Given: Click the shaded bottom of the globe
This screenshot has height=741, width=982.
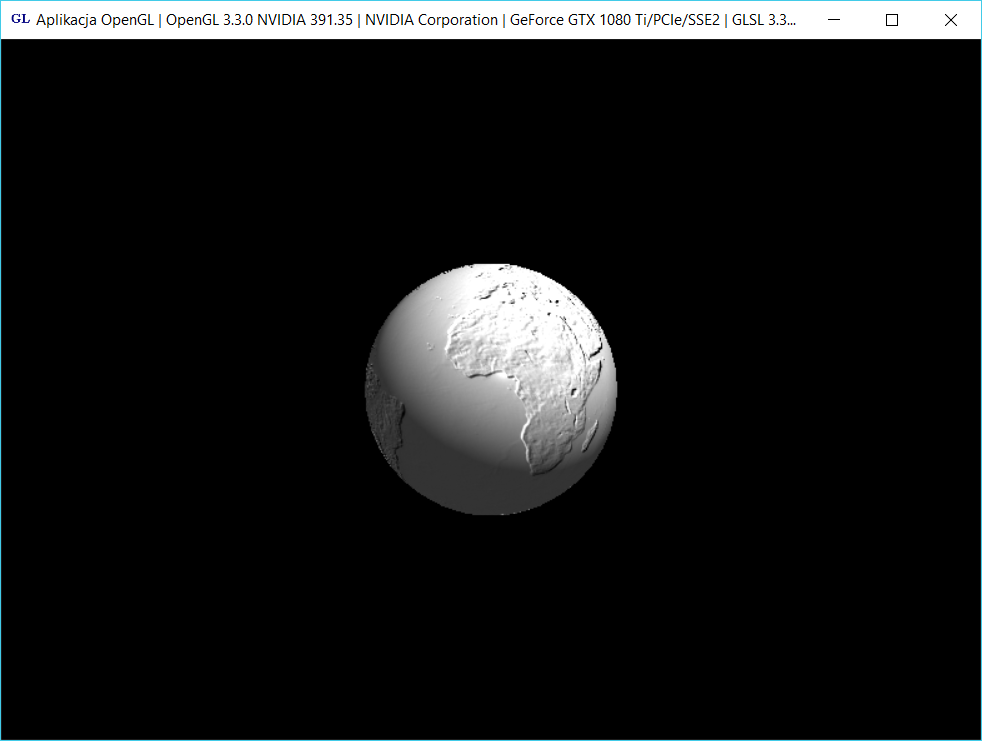Looking at the screenshot, I should 490,495.
